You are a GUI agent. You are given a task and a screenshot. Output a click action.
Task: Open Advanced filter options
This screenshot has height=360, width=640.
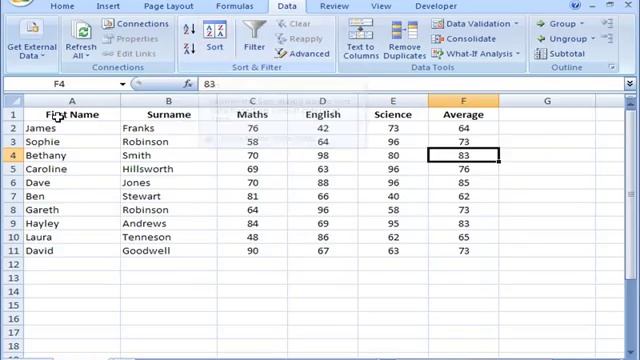[x=302, y=53]
